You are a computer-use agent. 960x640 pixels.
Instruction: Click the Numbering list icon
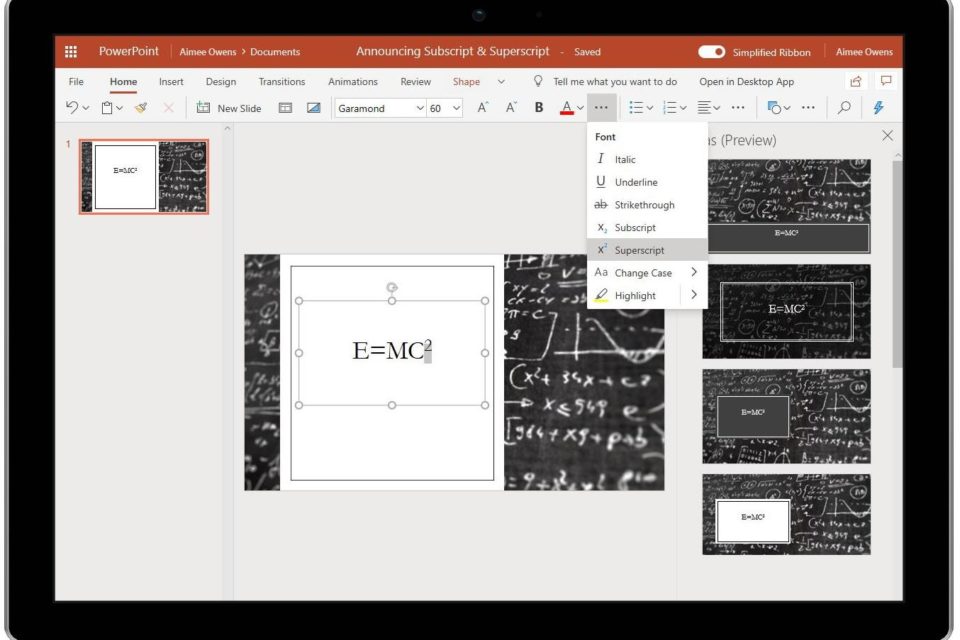670,108
